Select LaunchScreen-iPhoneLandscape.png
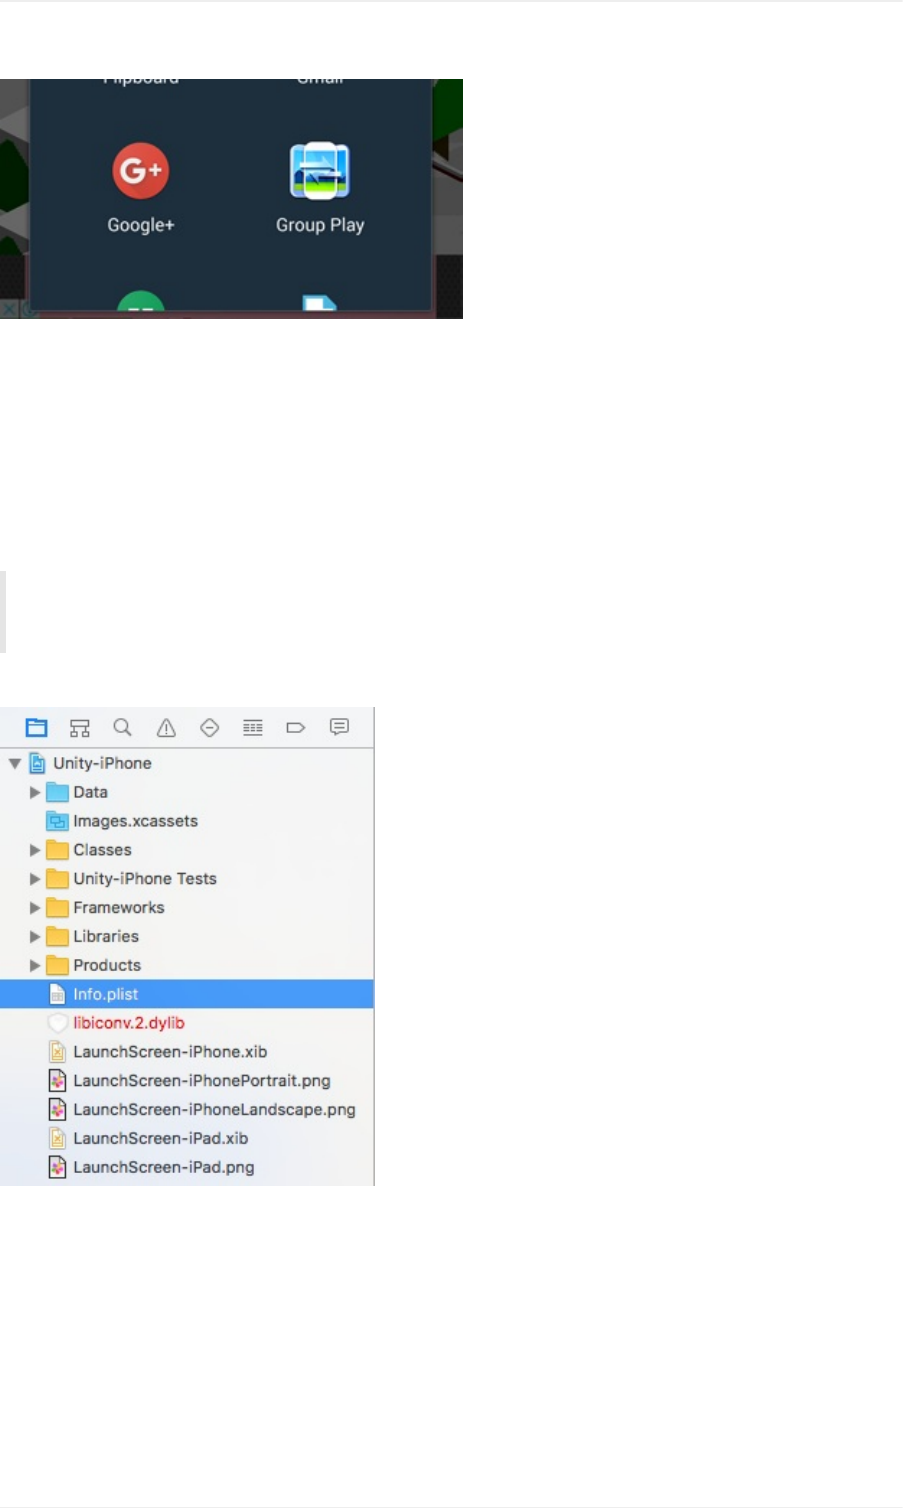 187,1110
